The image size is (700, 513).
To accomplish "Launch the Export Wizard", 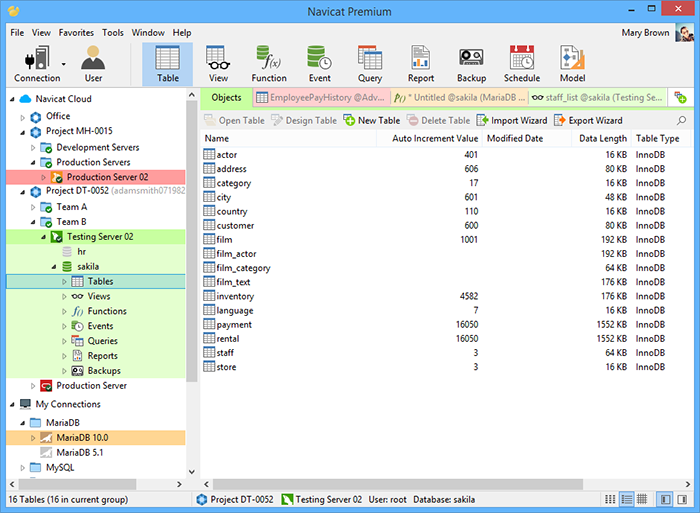I will pos(588,121).
